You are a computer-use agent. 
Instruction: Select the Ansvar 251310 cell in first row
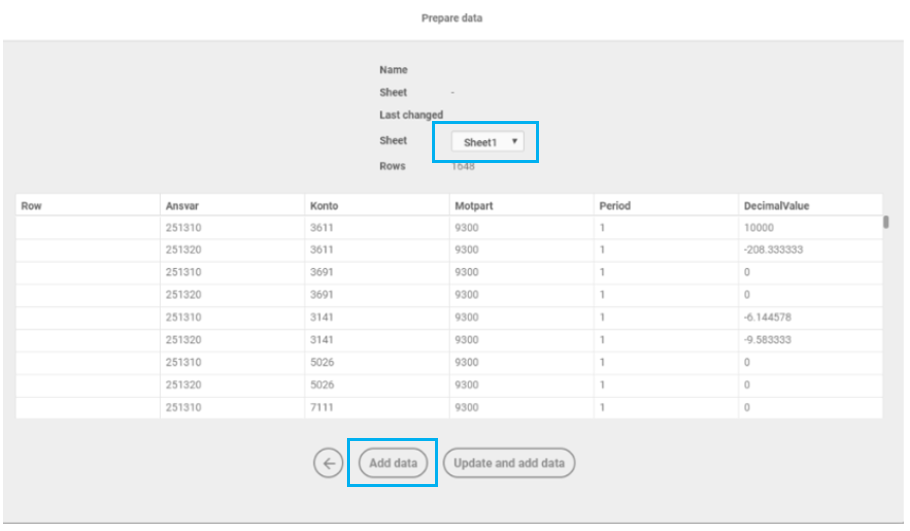pyautogui.click(x=183, y=228)
